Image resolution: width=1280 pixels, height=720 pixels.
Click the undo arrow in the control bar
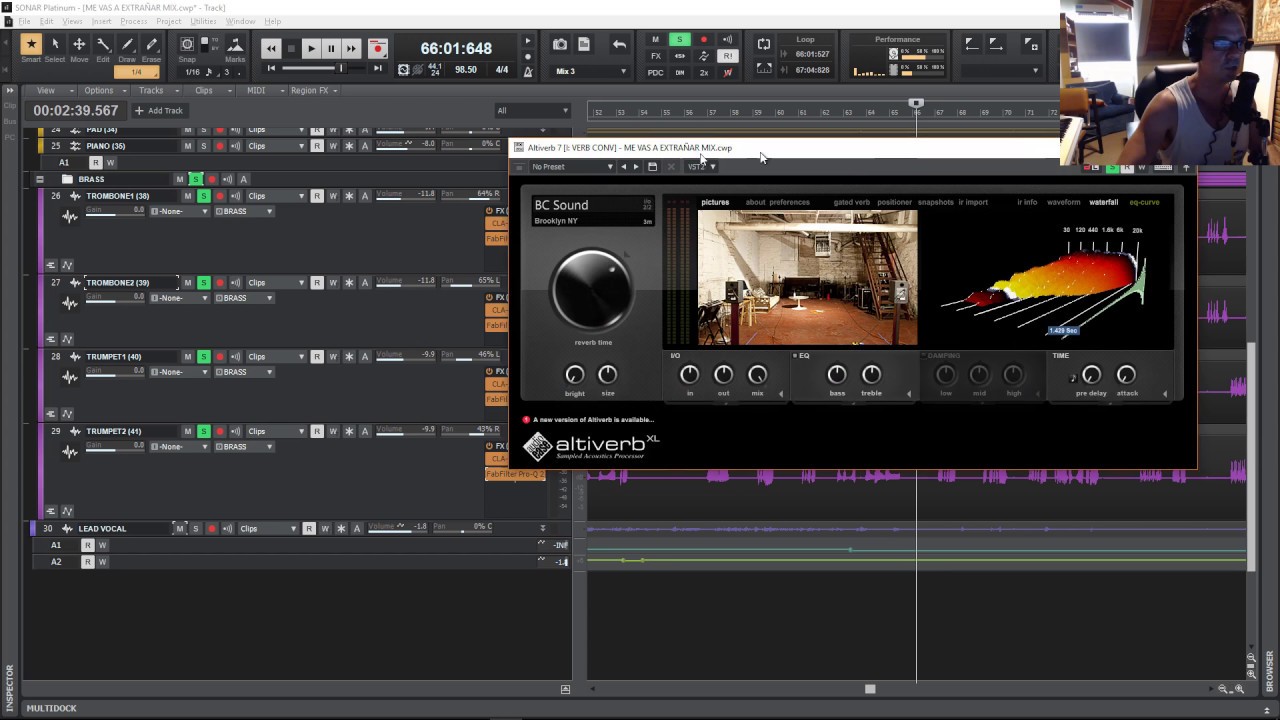pos(619,44)
